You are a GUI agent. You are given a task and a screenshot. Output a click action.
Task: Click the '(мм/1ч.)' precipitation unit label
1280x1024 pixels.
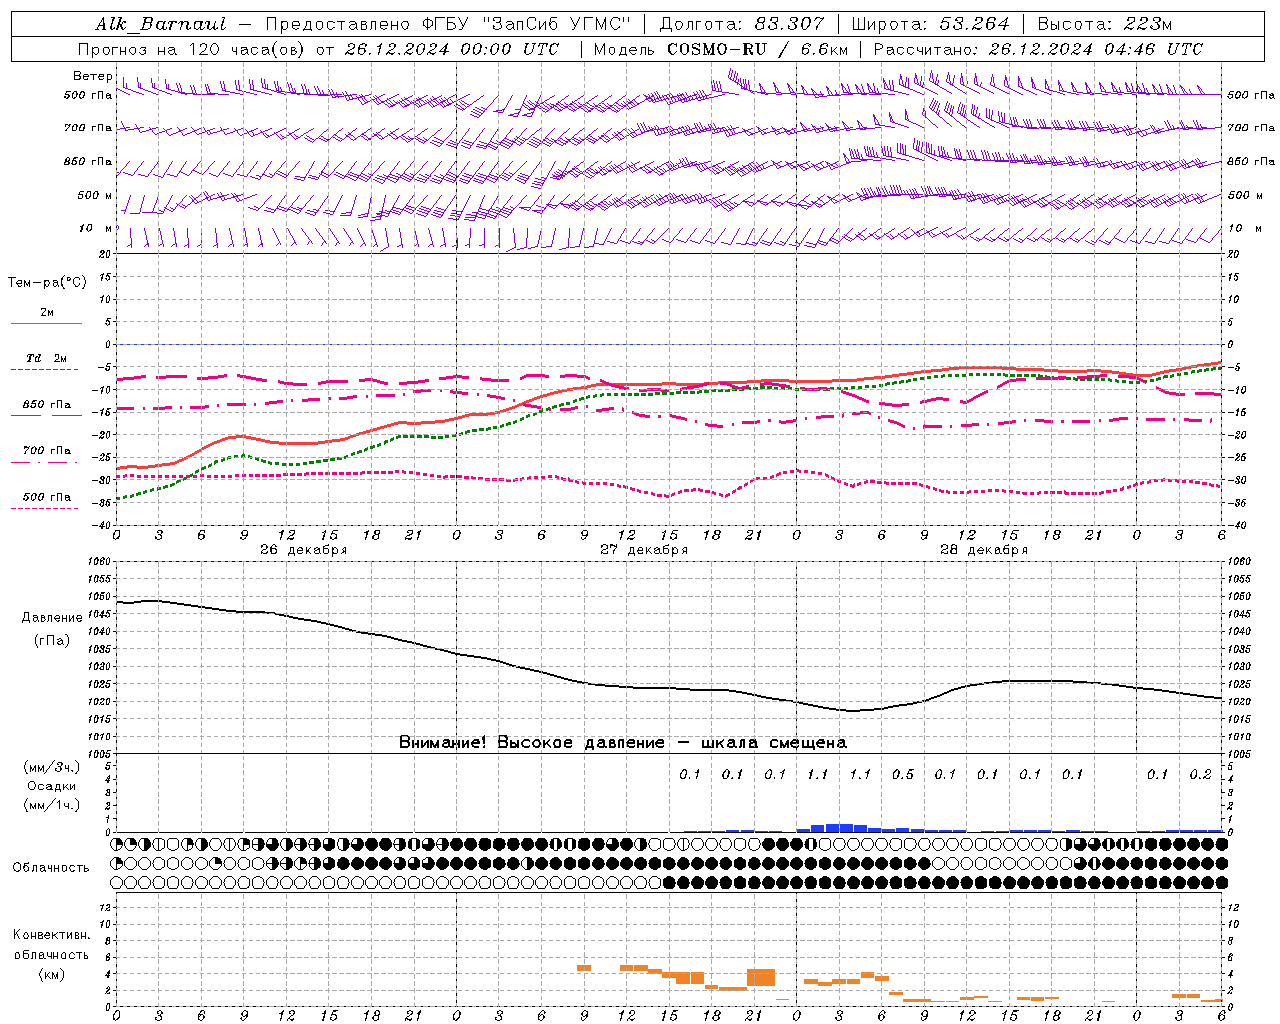(x=52, y=805)
